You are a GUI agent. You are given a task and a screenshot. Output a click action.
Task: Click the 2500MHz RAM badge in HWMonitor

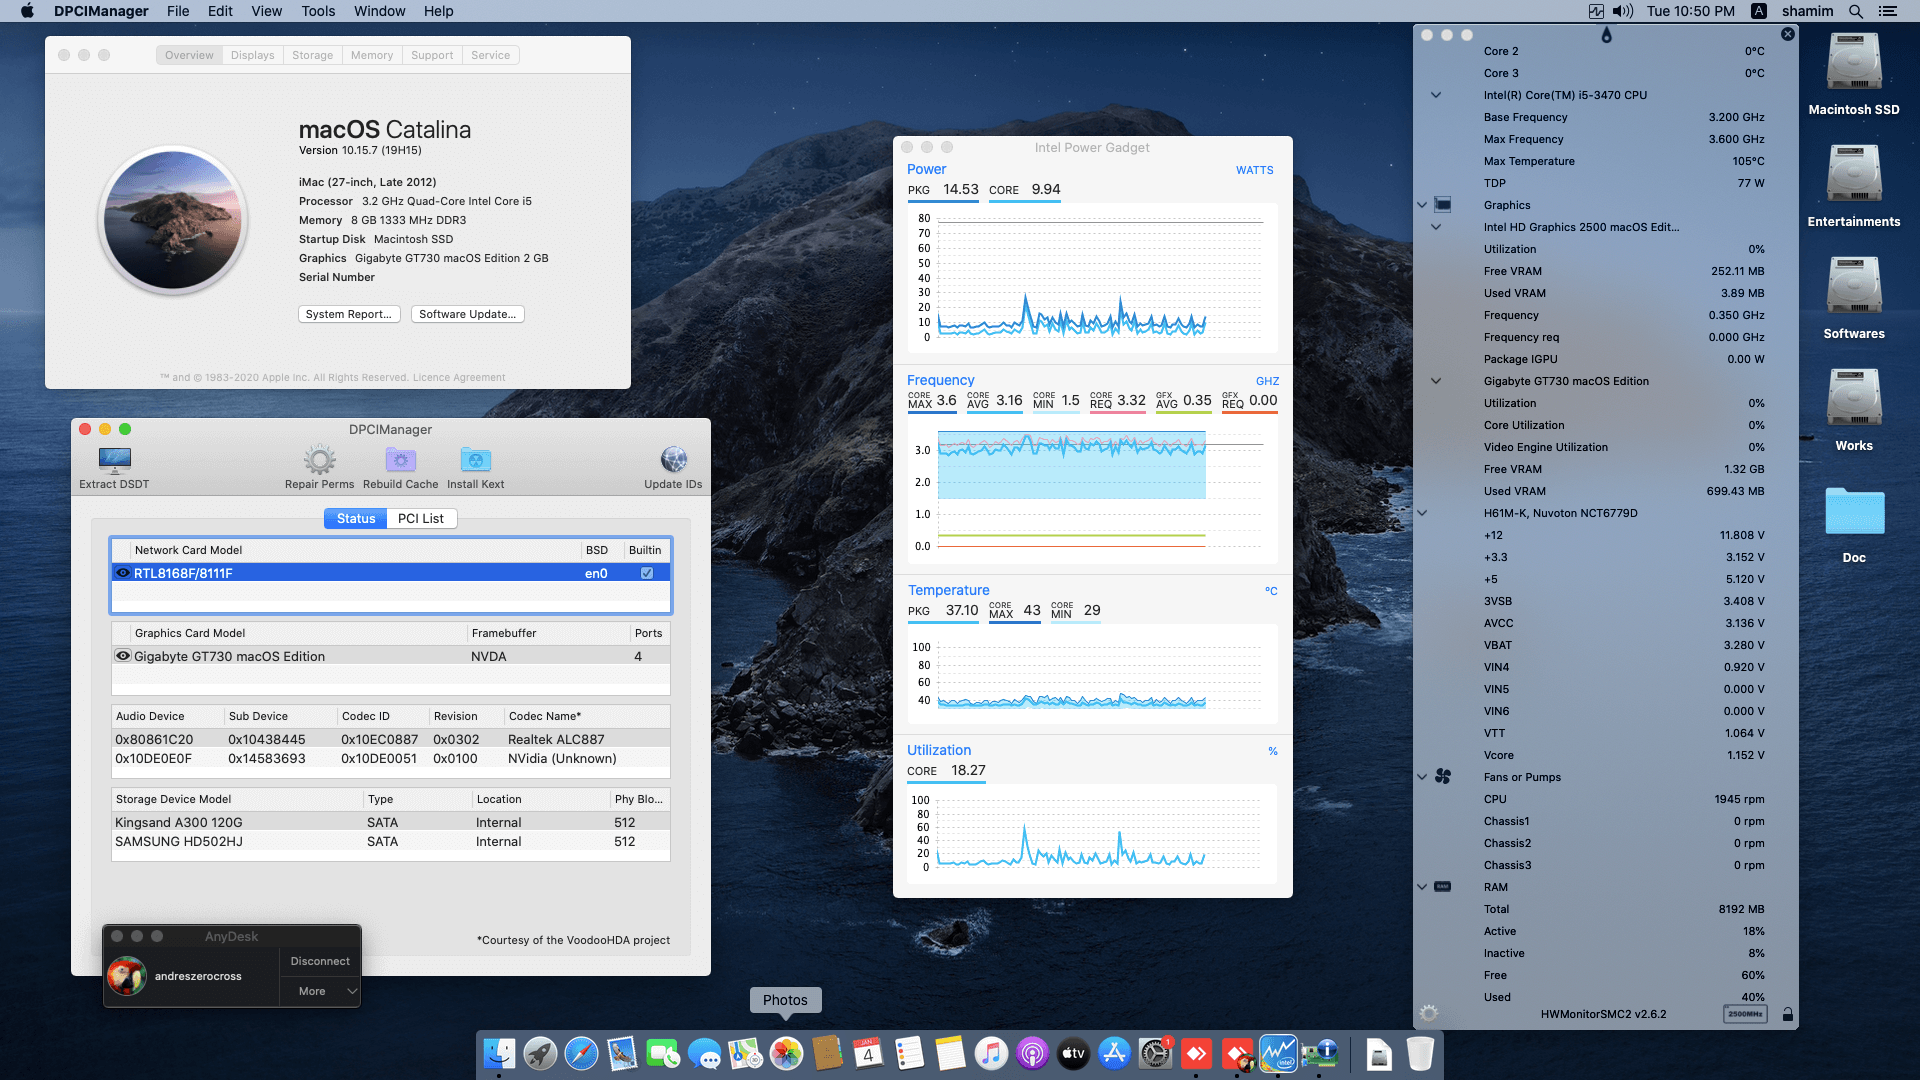(1745, 1014)
